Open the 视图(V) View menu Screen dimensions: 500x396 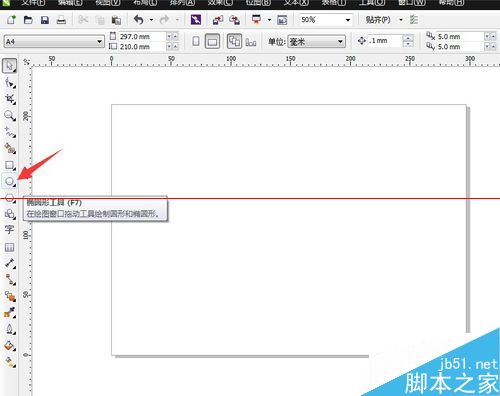point(108,2)
